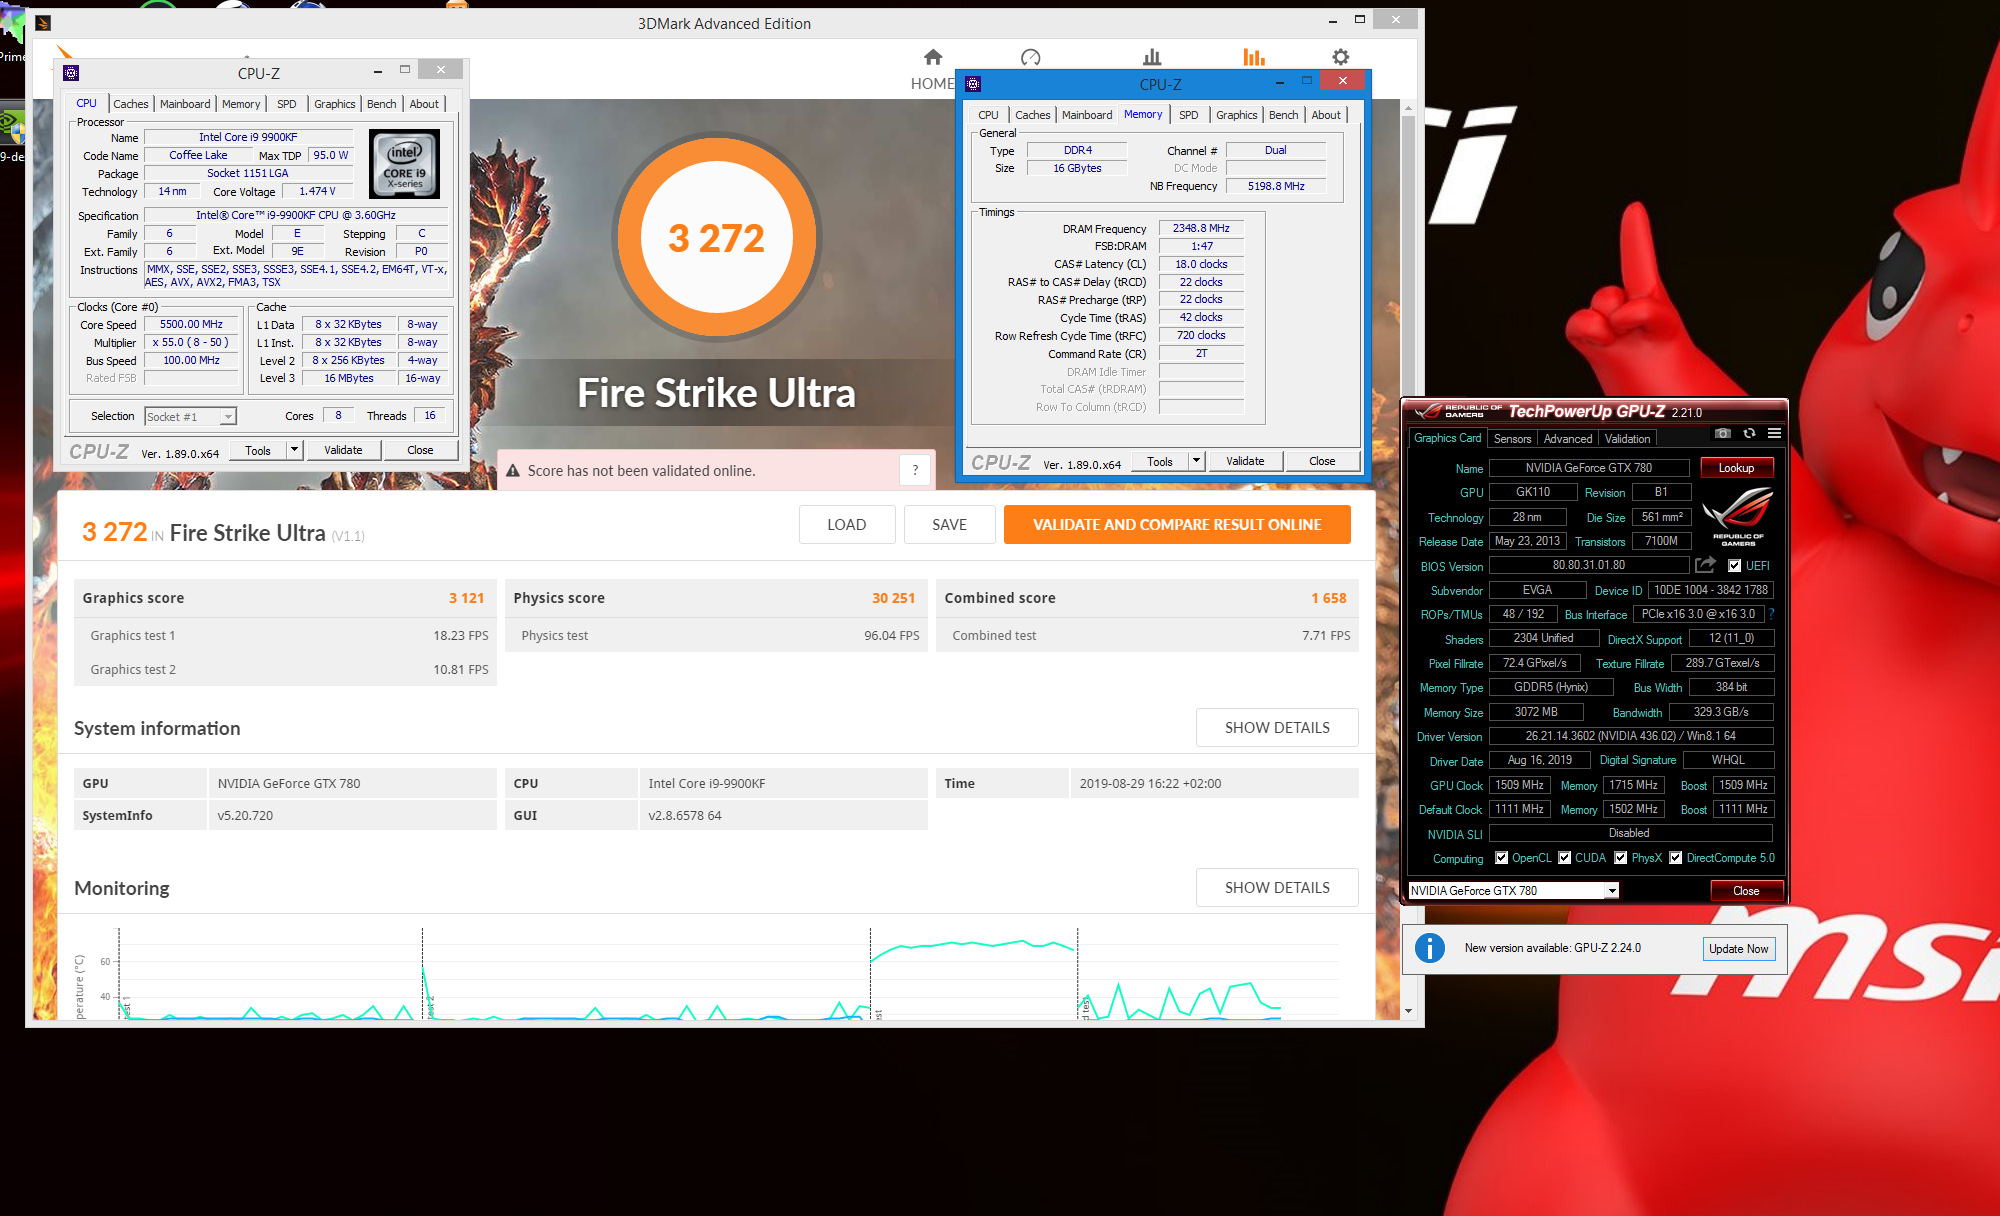Click Tools button in left CPU-Z
The image size is (2000, 1216).
(x=258, y=450)
